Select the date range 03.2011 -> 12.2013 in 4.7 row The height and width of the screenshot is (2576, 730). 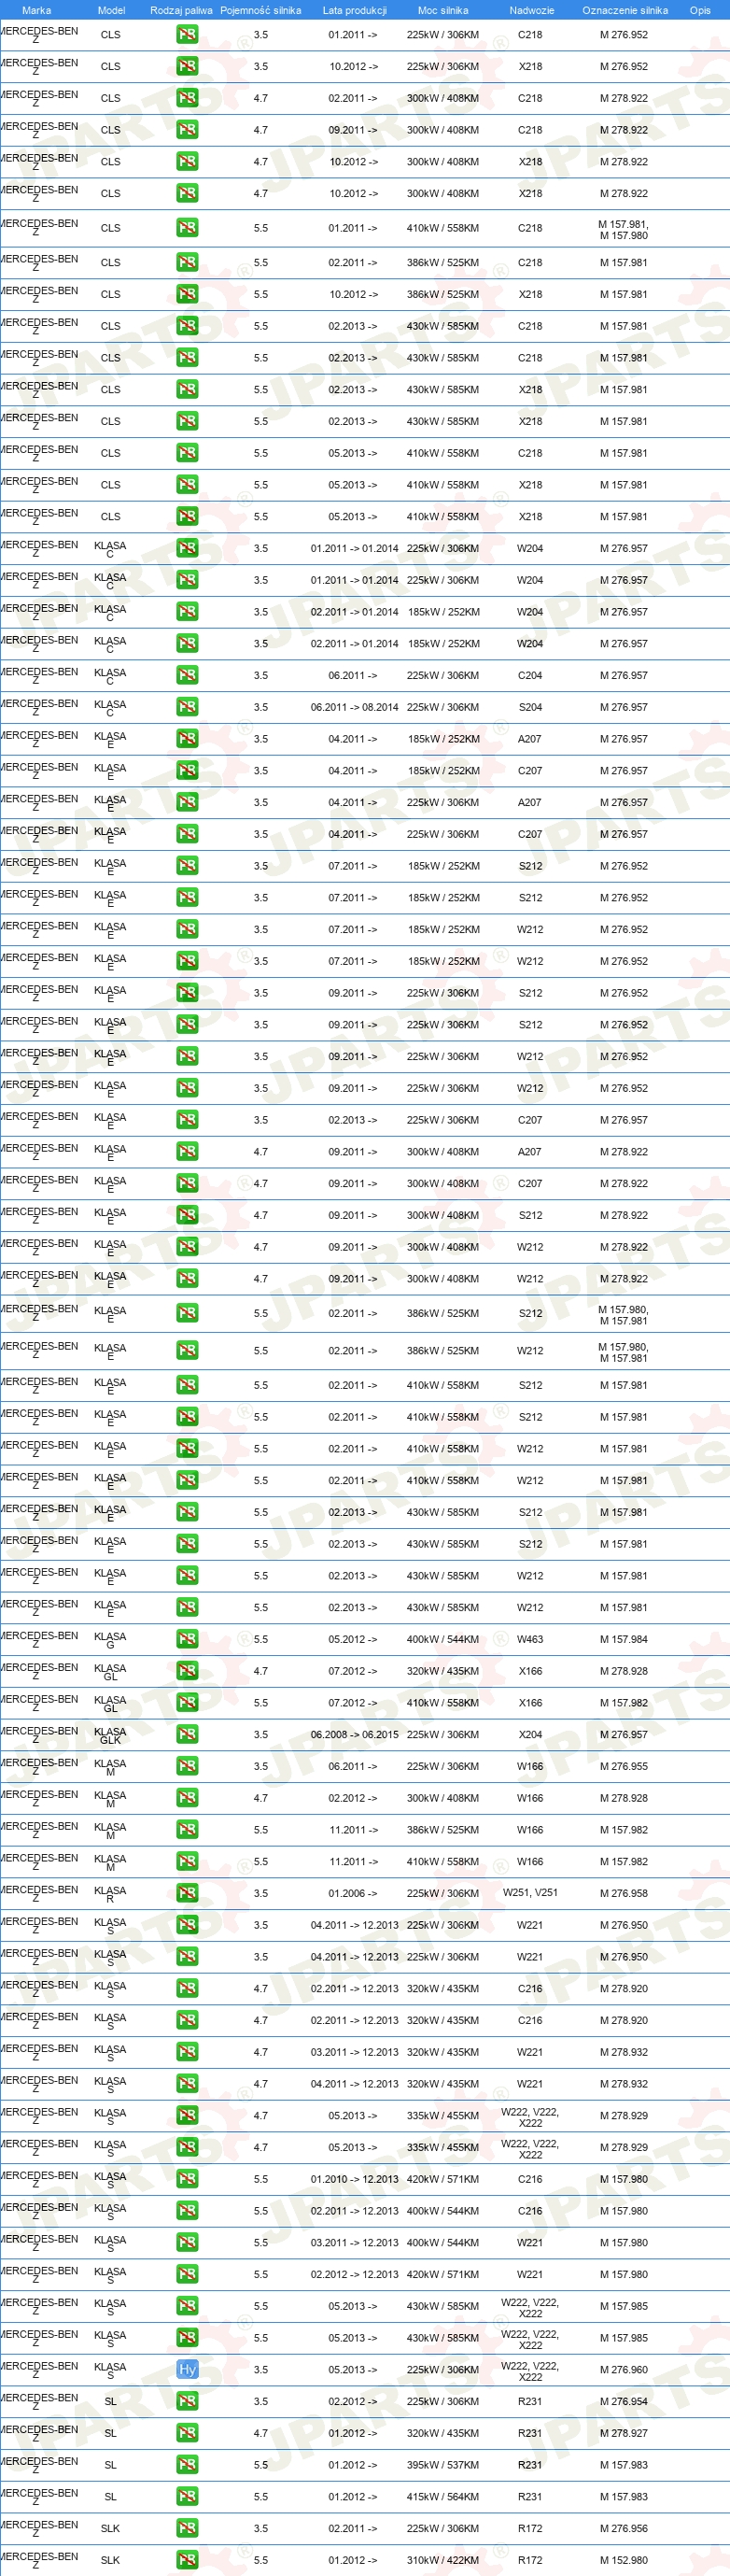(354, 2052)
